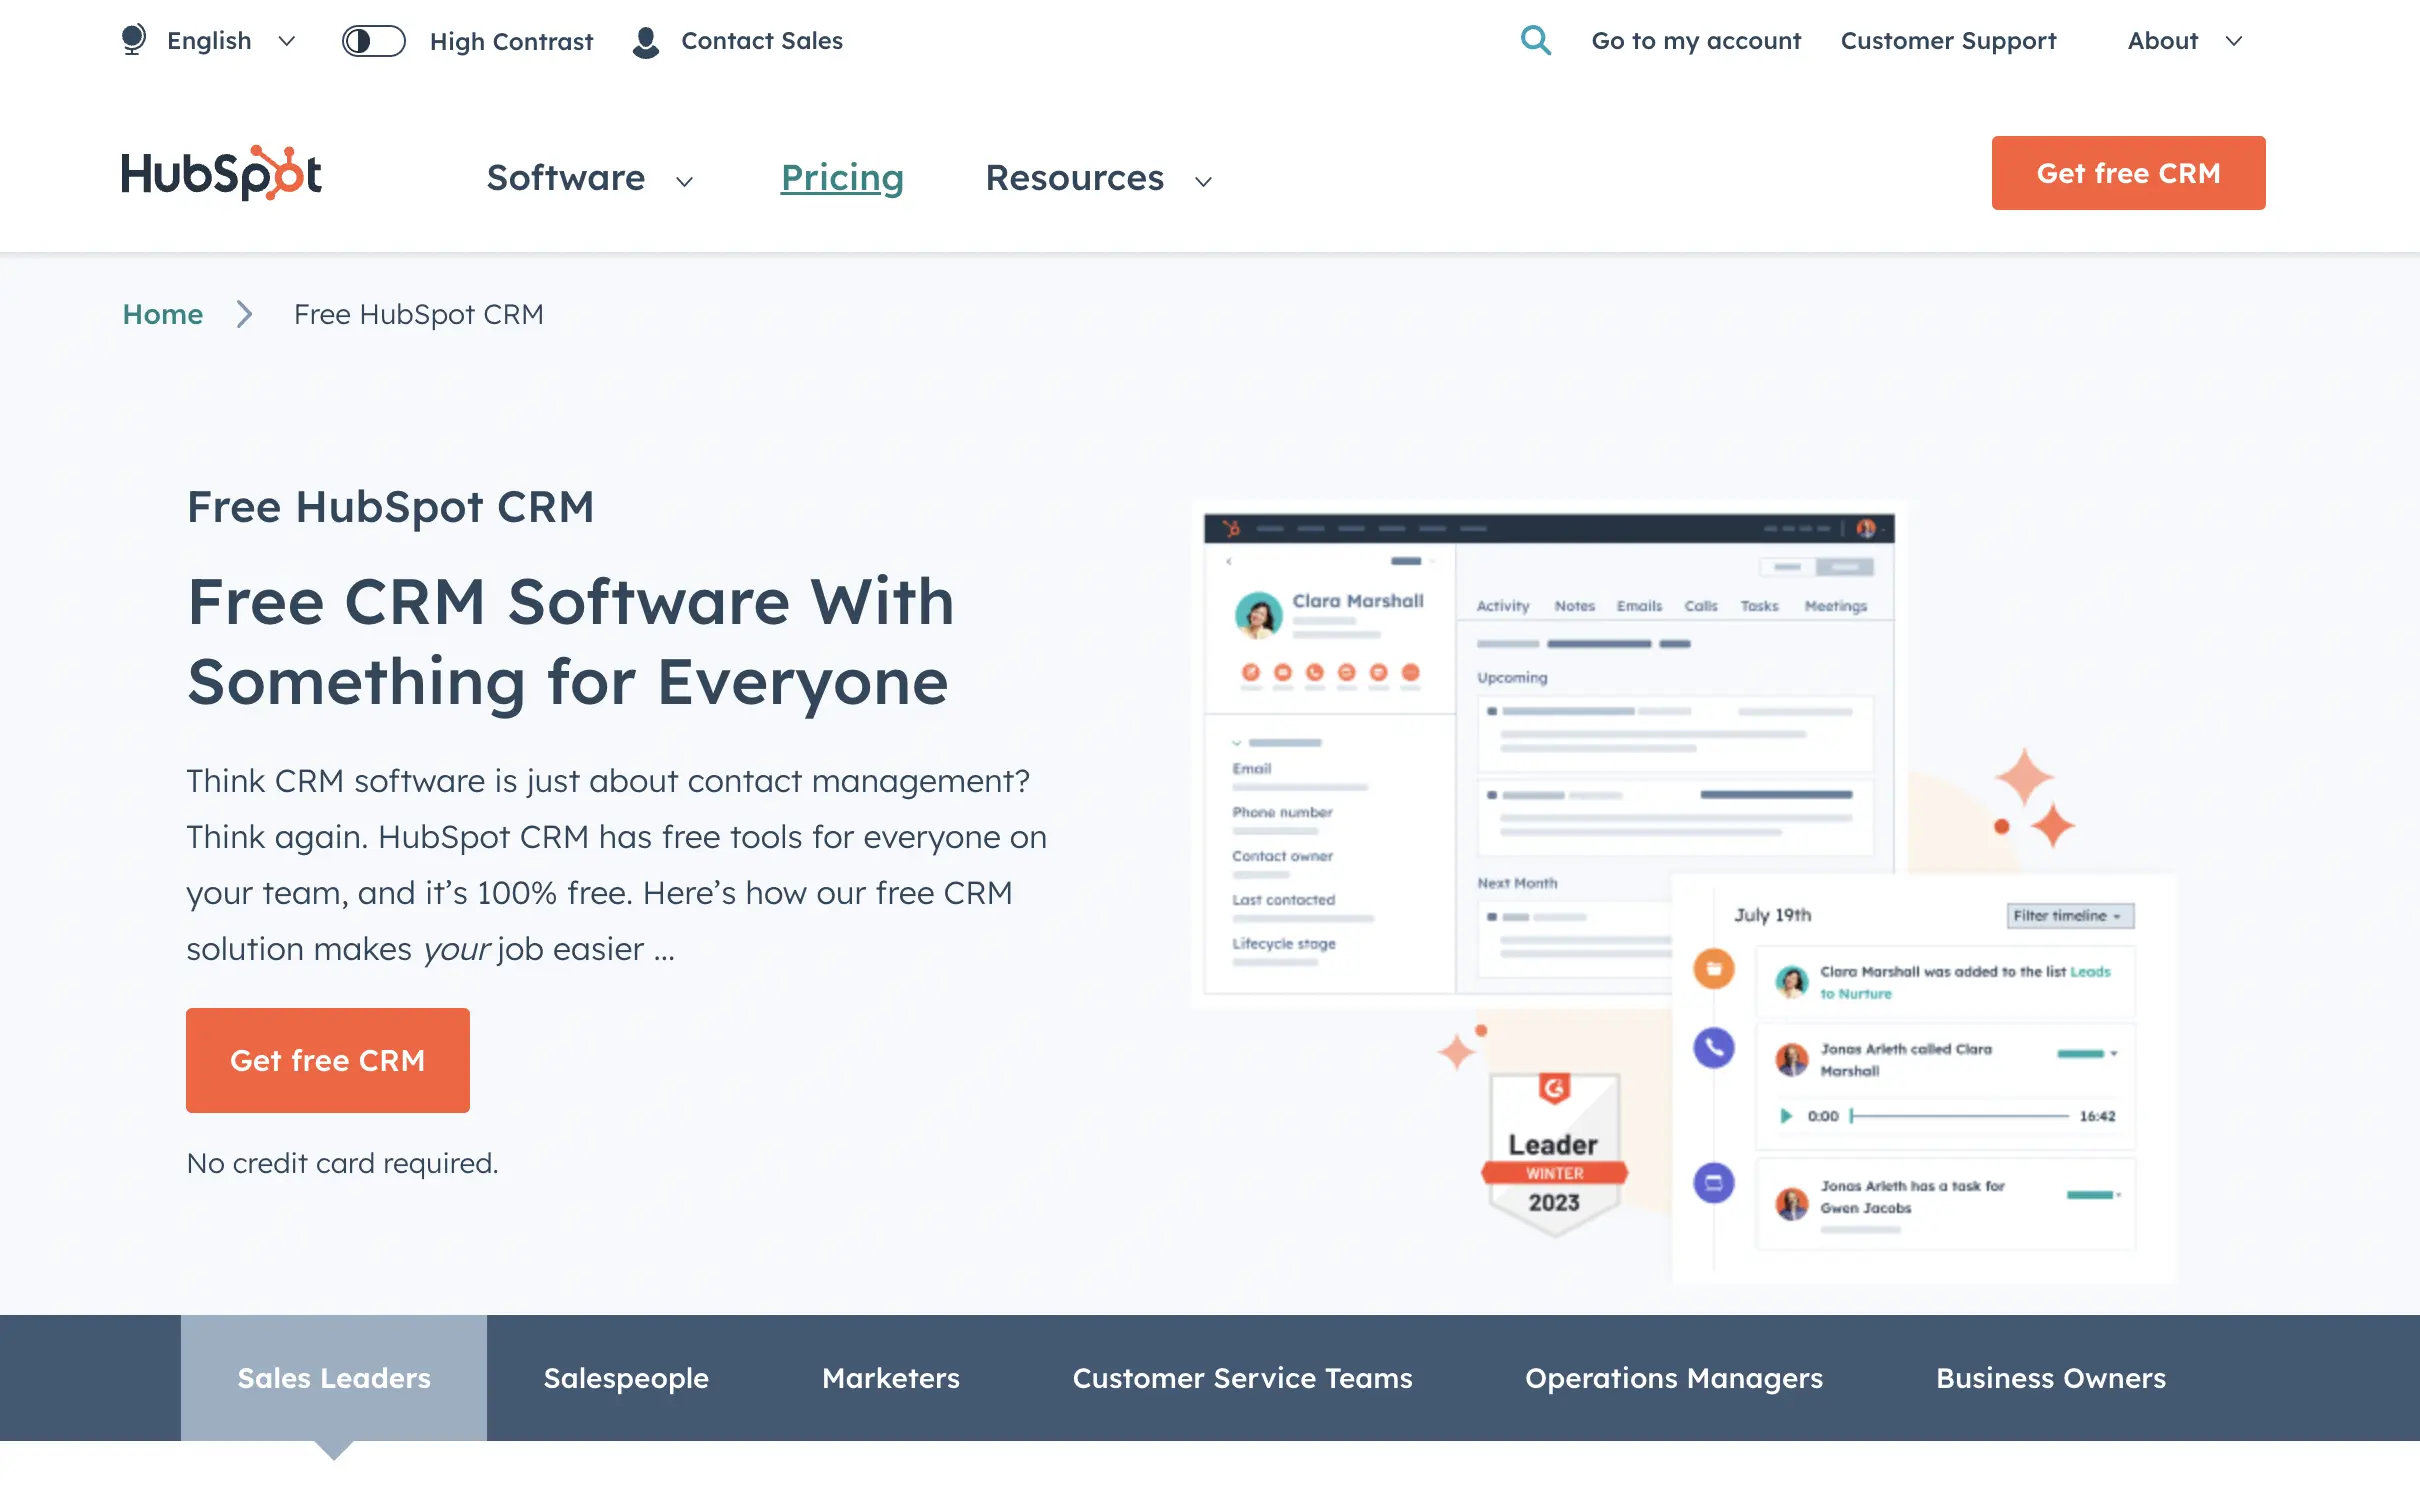The image size is (2420, 1508).
Task: Click the Activity tab in illustration
Action: [x=1503, y=606]
